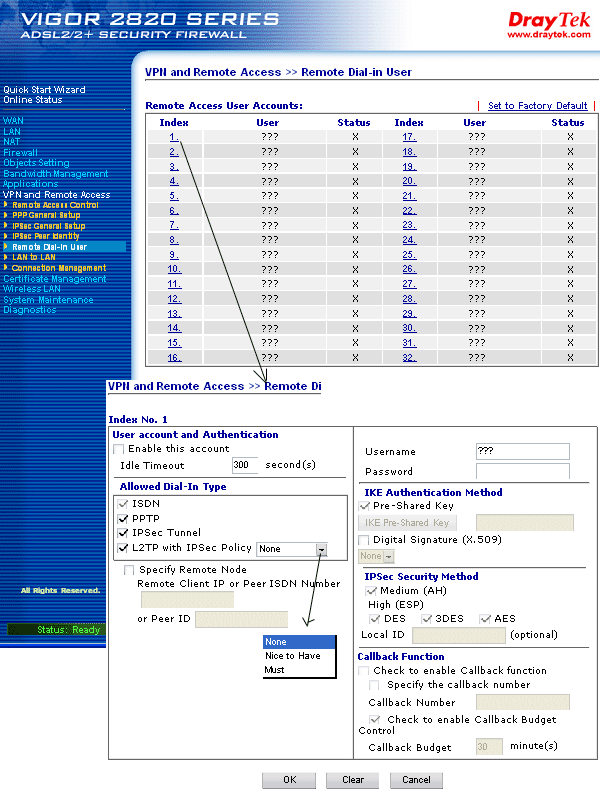Check Specify the callback number box

pyautogui.click(x=374, y=685)
